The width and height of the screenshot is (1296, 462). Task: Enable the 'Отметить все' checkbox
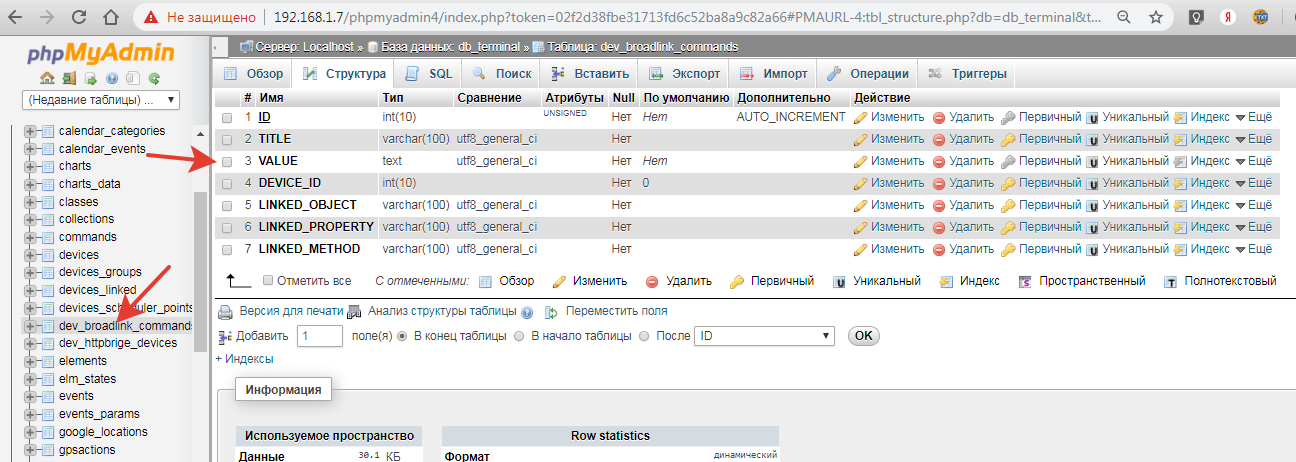(267, 281)
